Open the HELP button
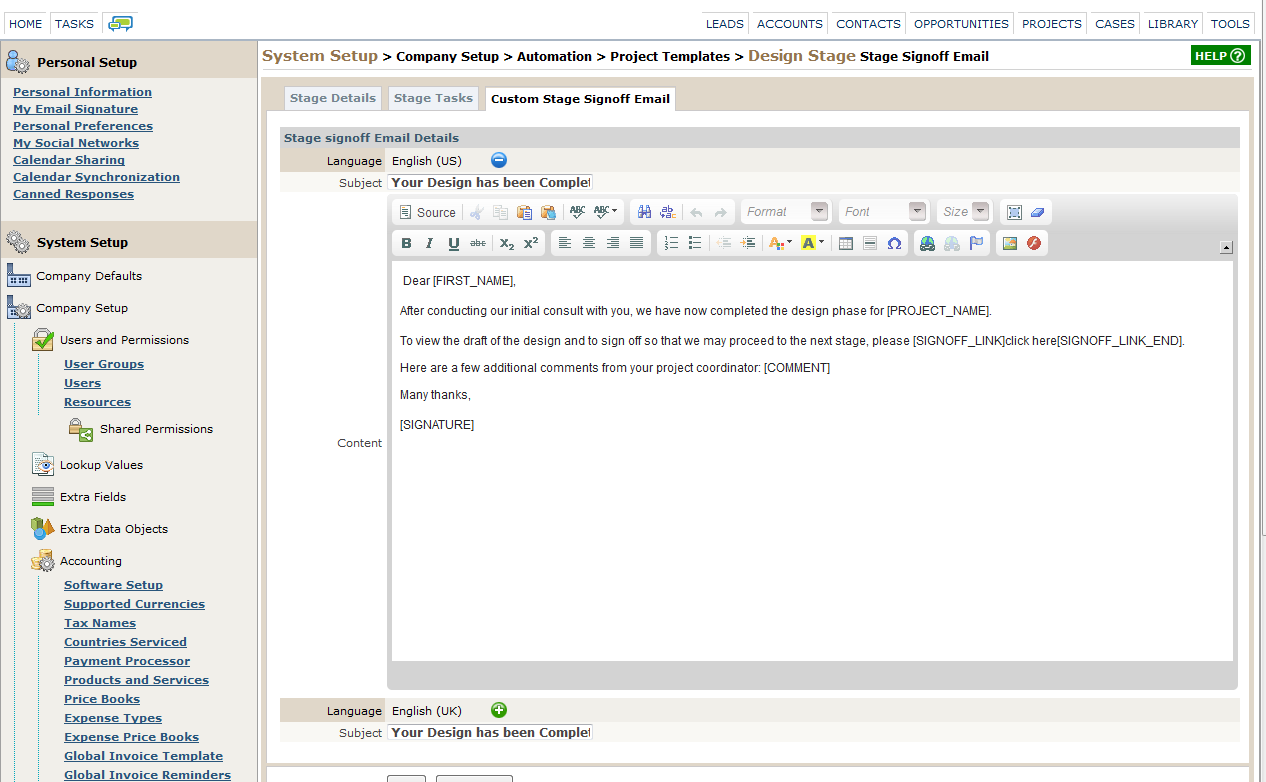This screenshot has height=782, width=1266. (x=1221, y=56)
